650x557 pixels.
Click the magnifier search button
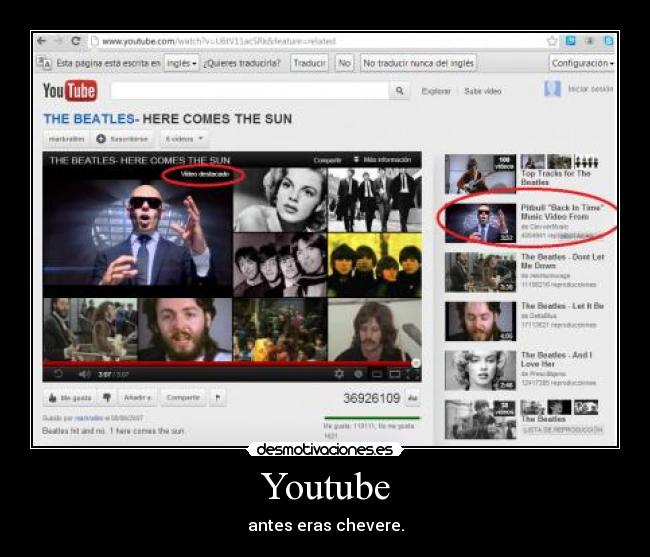point(399,90)
